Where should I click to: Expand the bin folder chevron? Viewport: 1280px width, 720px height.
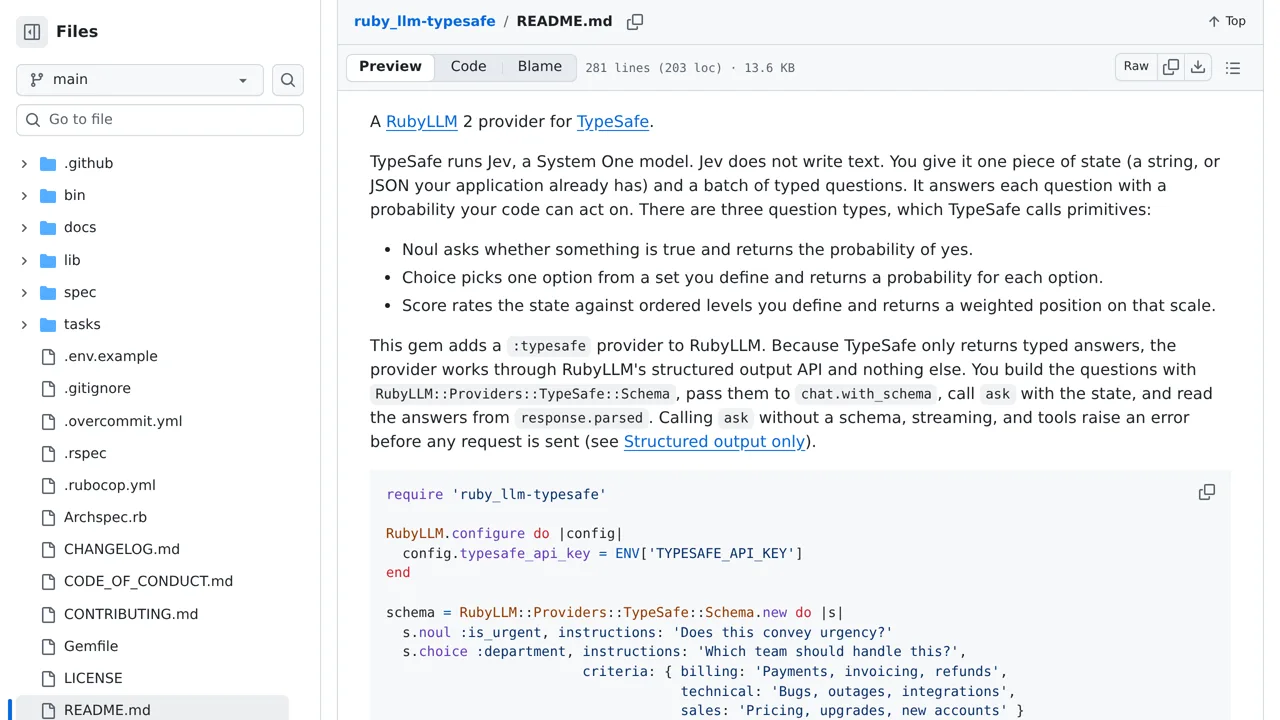[24, 195]
